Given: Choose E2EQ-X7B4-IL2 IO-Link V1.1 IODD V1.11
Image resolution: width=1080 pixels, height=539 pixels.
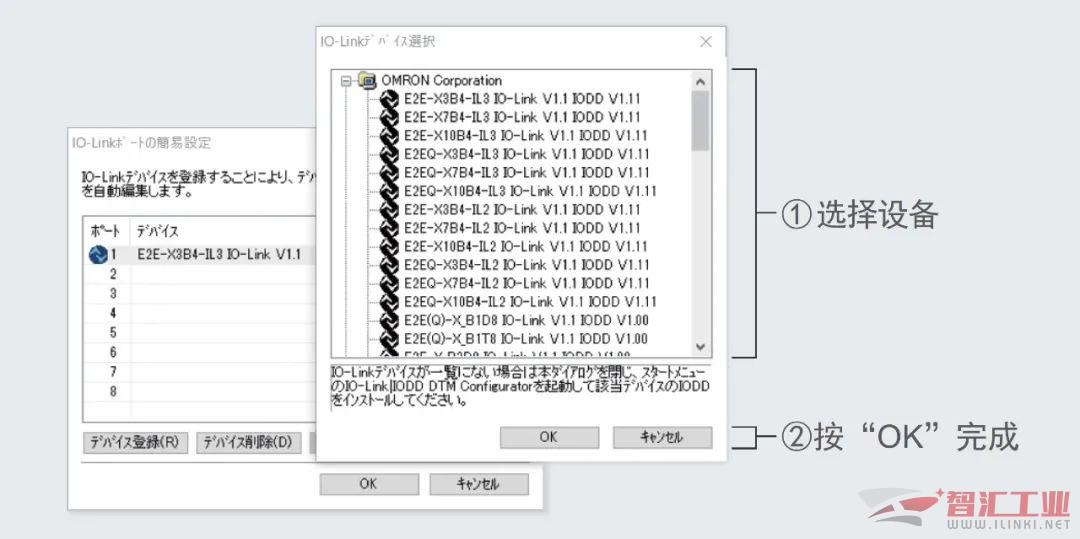Looking at the screenshot, I should click(x=527, y=284).
